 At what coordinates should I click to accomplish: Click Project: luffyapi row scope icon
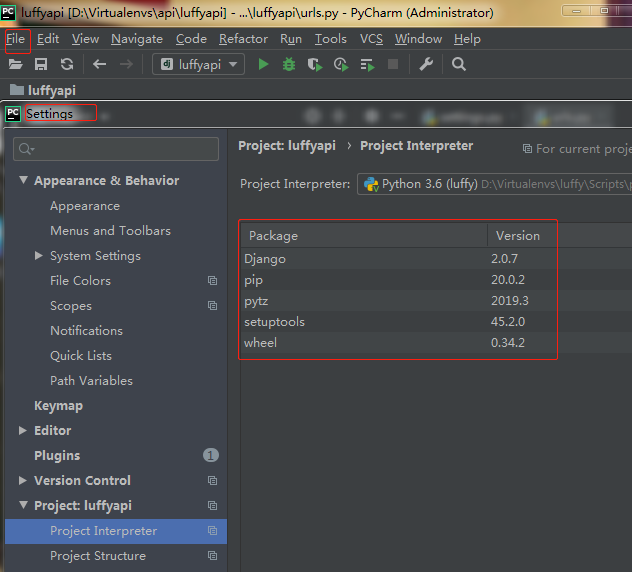pyautogui.click(x=212, y=505)
